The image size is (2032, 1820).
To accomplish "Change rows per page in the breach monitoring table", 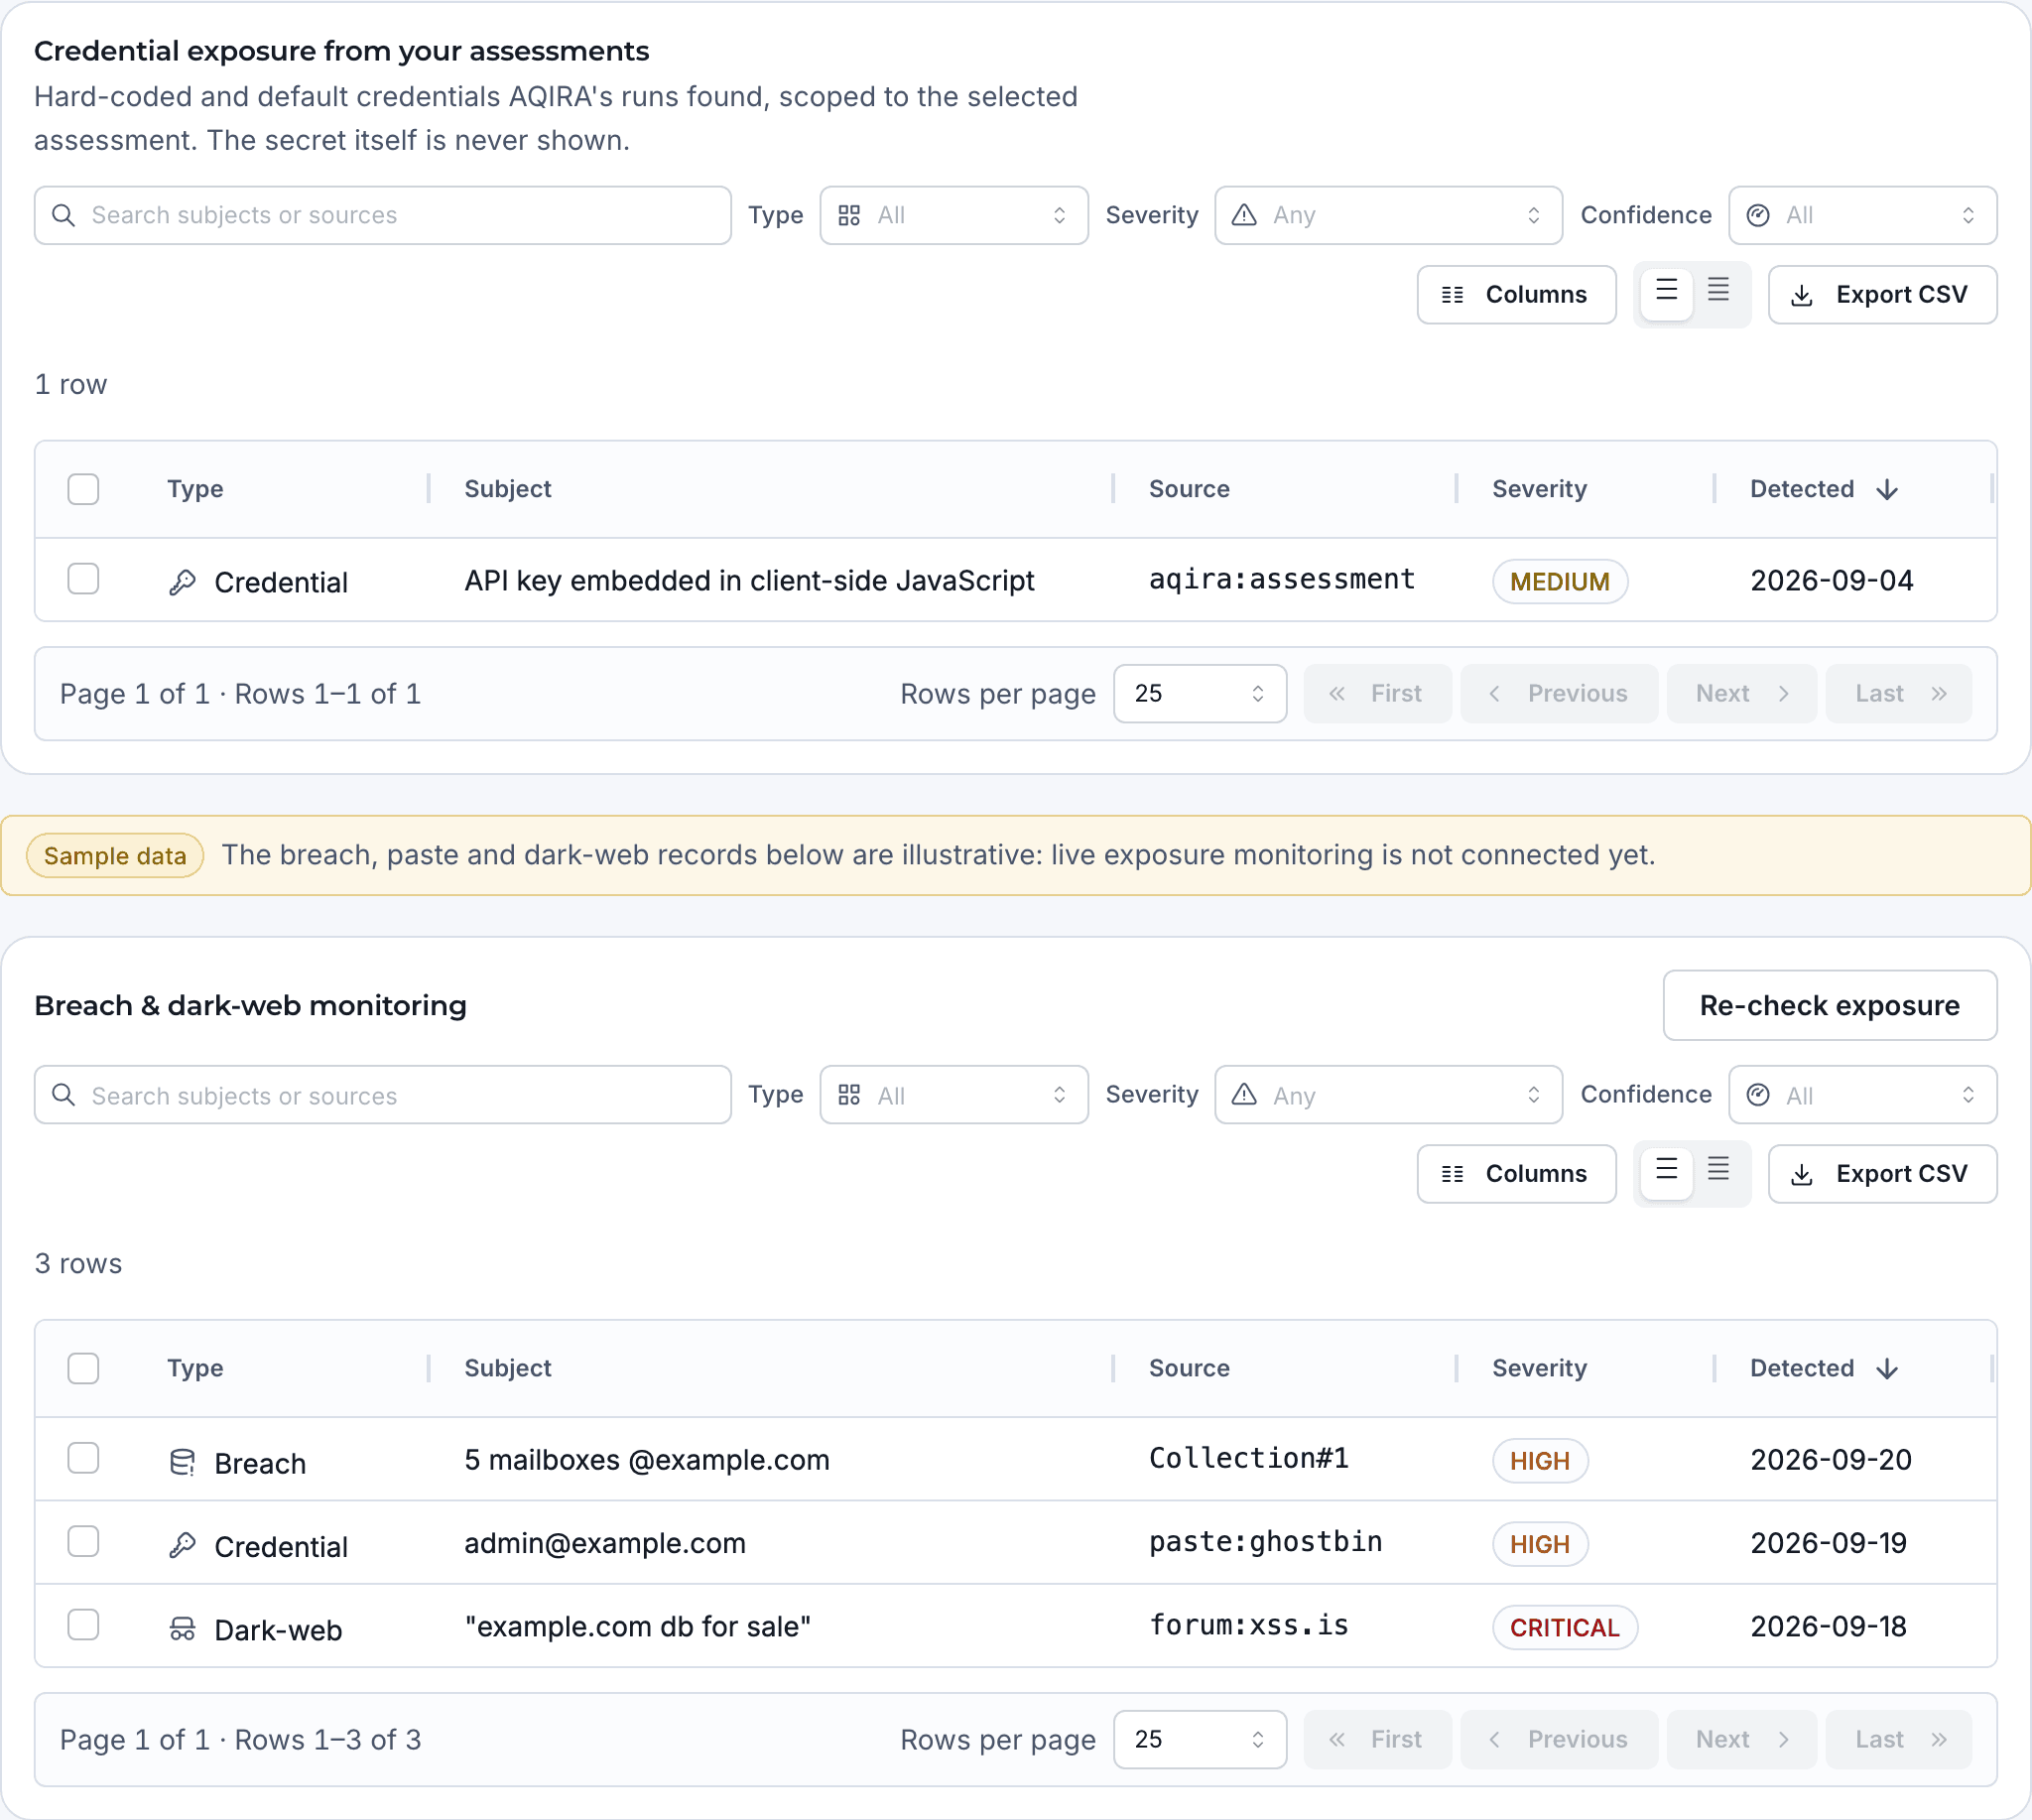I will click(x=1200, y=1740).
